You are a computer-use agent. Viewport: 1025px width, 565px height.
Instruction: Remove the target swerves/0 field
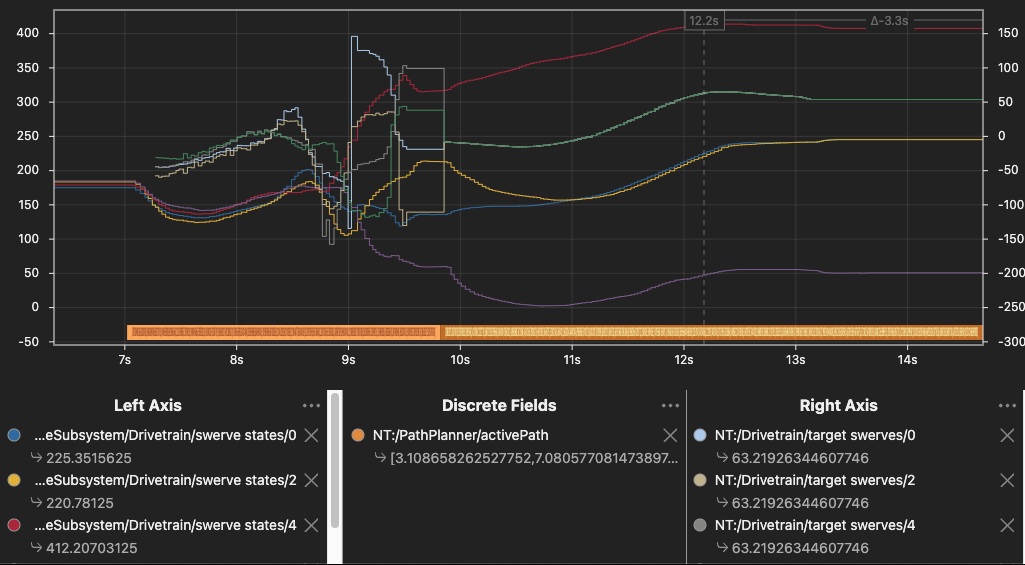click(x=1007, y=436)
